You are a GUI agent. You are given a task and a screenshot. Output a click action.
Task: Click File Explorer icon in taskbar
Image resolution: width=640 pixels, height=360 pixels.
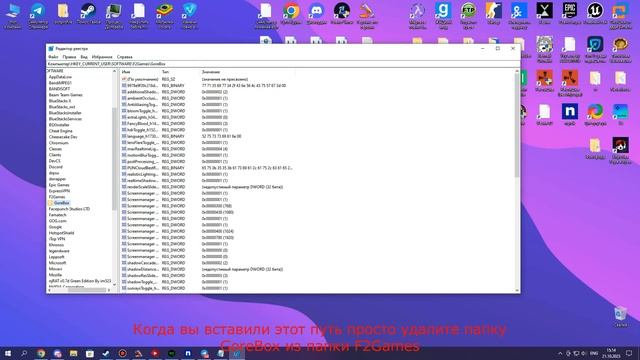[73, 353]
